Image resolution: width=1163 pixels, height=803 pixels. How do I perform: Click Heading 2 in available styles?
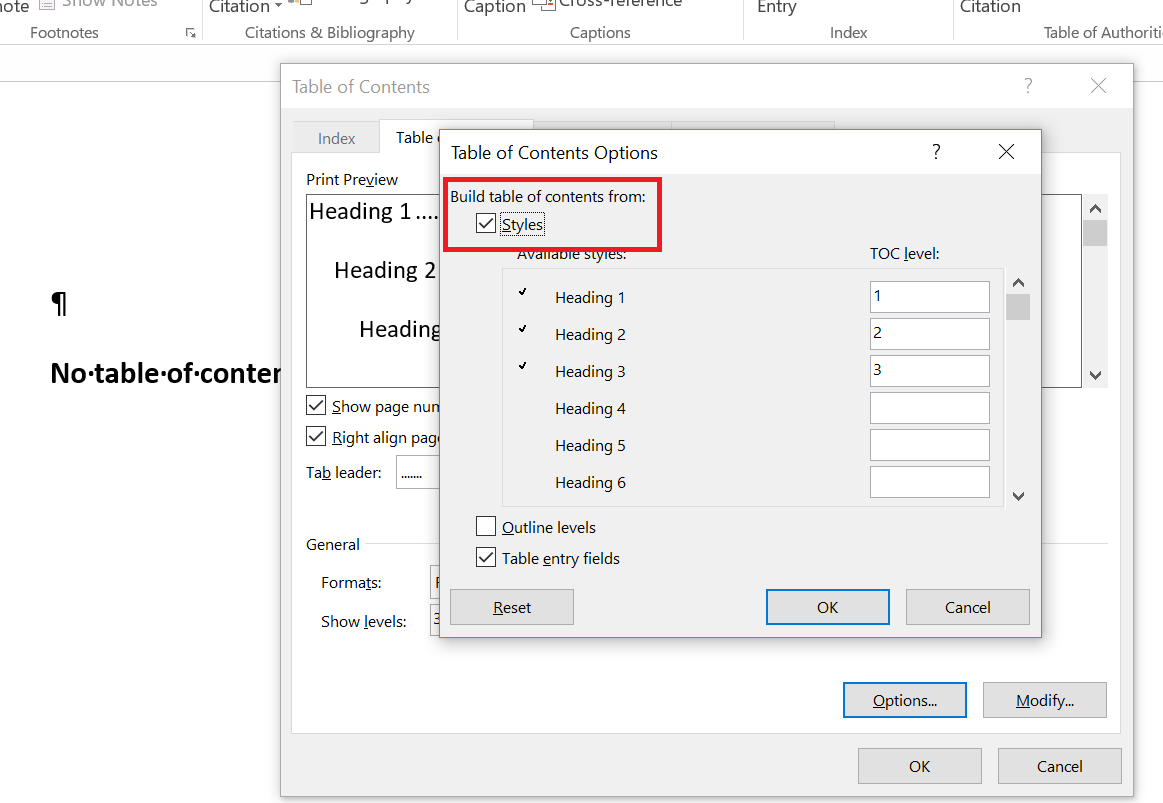(x=590, y=334)
